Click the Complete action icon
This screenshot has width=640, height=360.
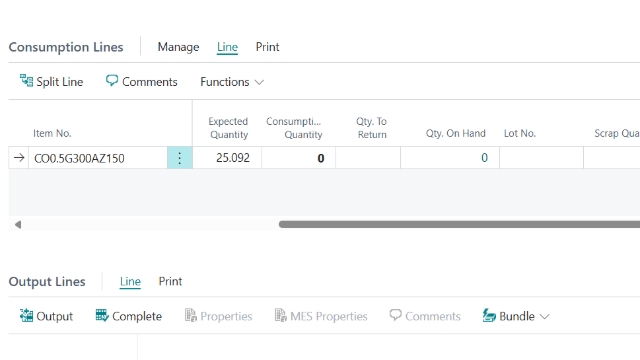coord(102,315)
